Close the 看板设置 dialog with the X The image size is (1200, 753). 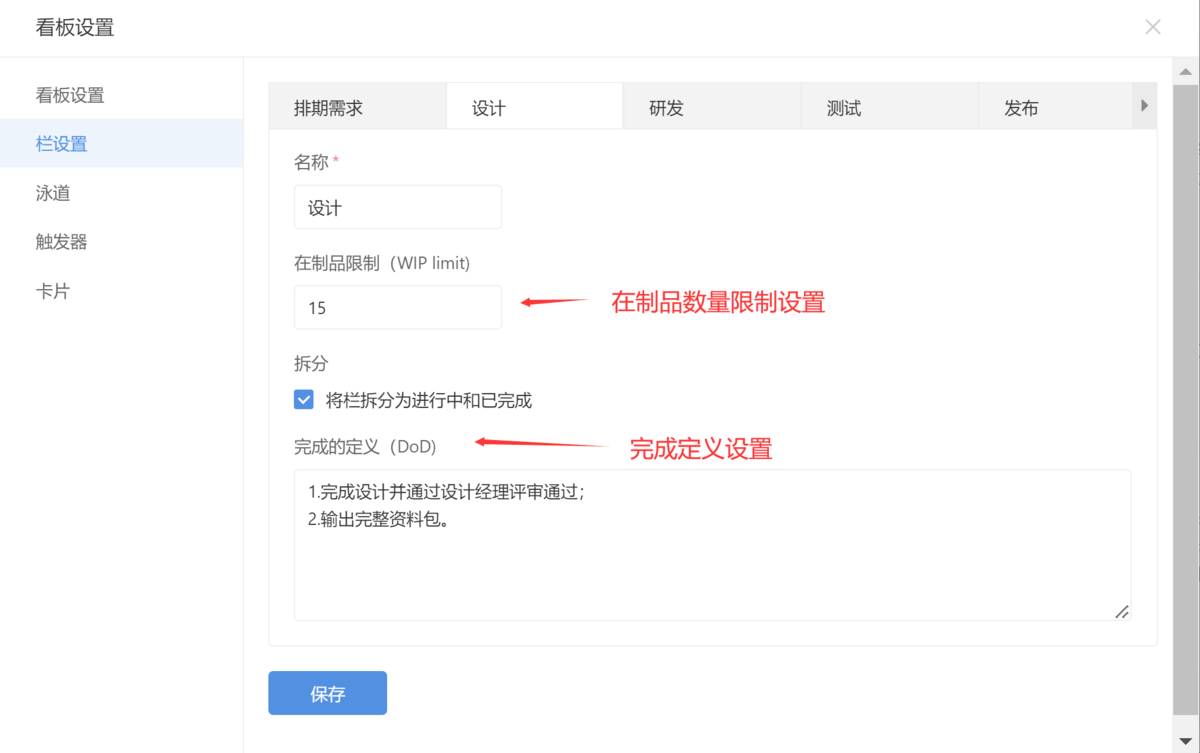click(x=1152, y=27)
